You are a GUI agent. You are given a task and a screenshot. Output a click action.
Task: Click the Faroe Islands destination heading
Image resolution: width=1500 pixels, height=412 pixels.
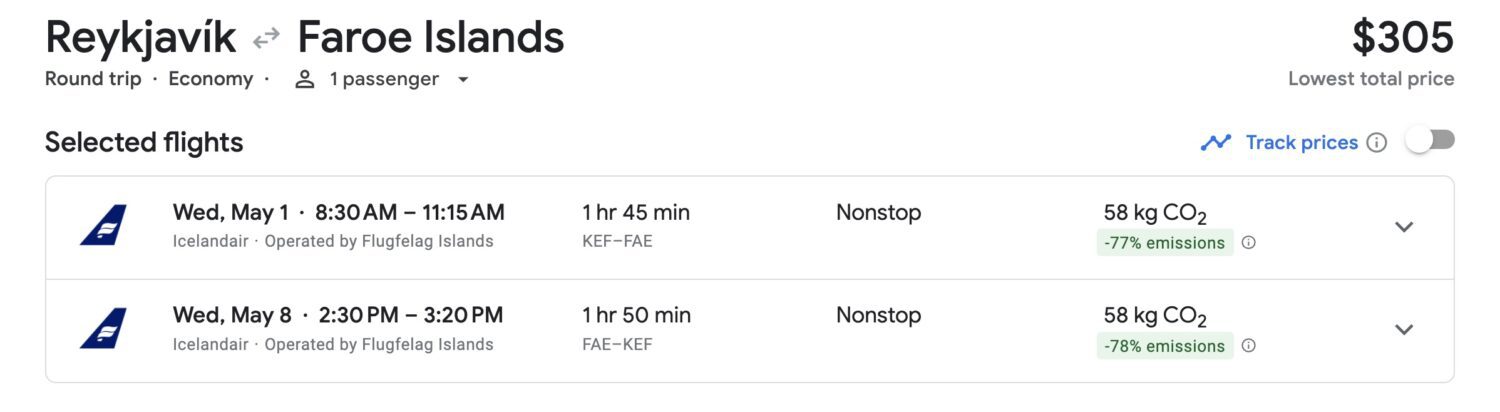pyautogui.click(x=431, y=38)
